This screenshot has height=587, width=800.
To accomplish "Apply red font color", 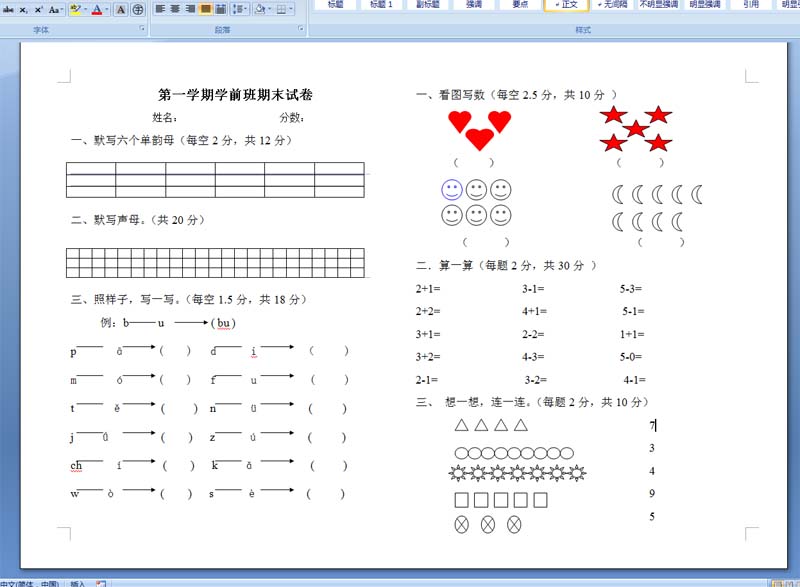I will pos(97,9).
